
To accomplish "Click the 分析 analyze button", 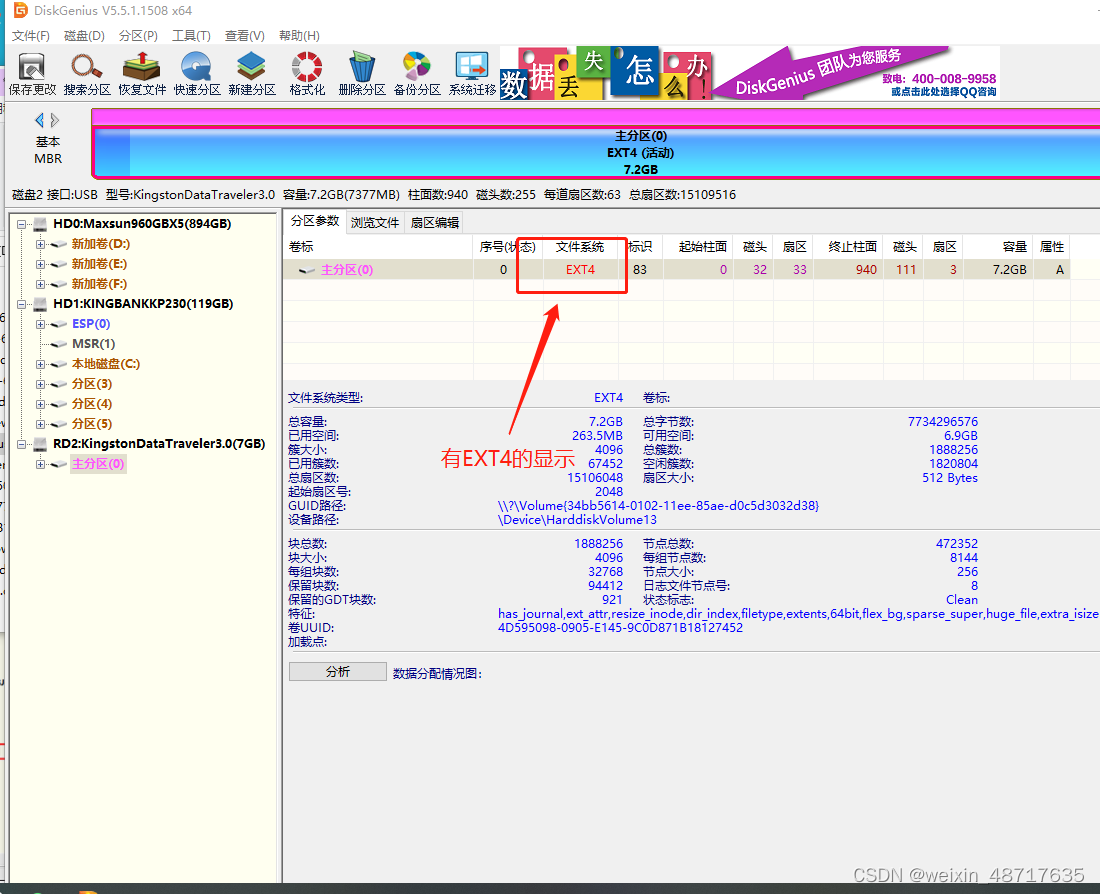I will (x=337, y=672).
